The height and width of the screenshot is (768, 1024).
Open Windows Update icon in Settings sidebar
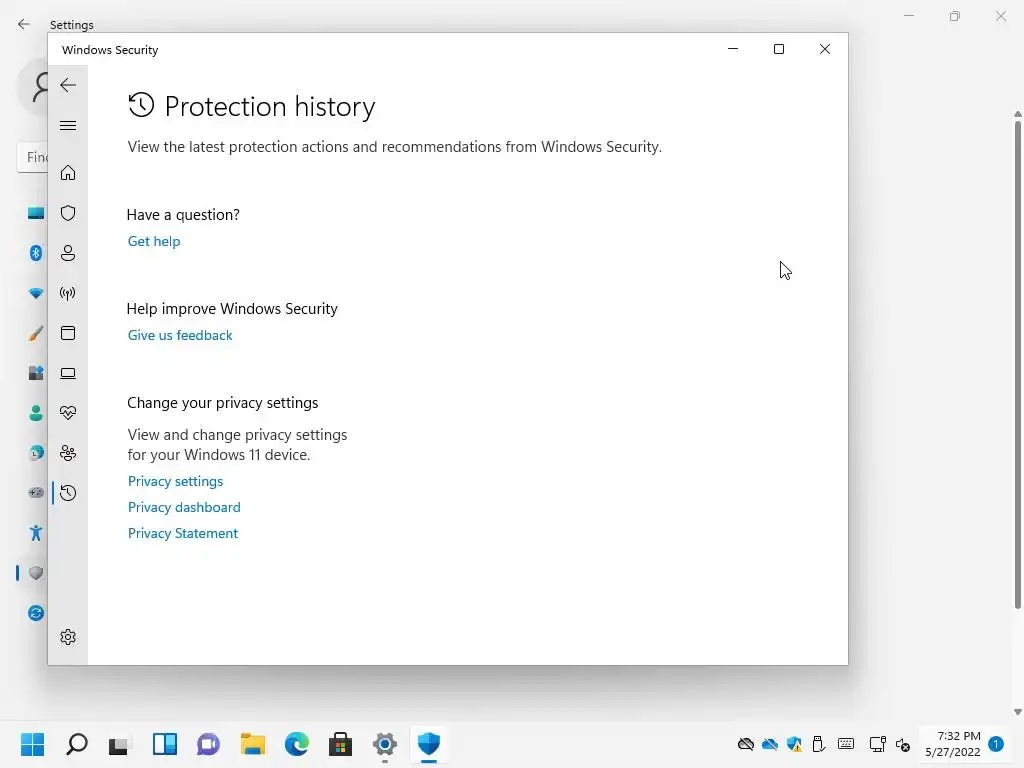click(x=36, y=613)
